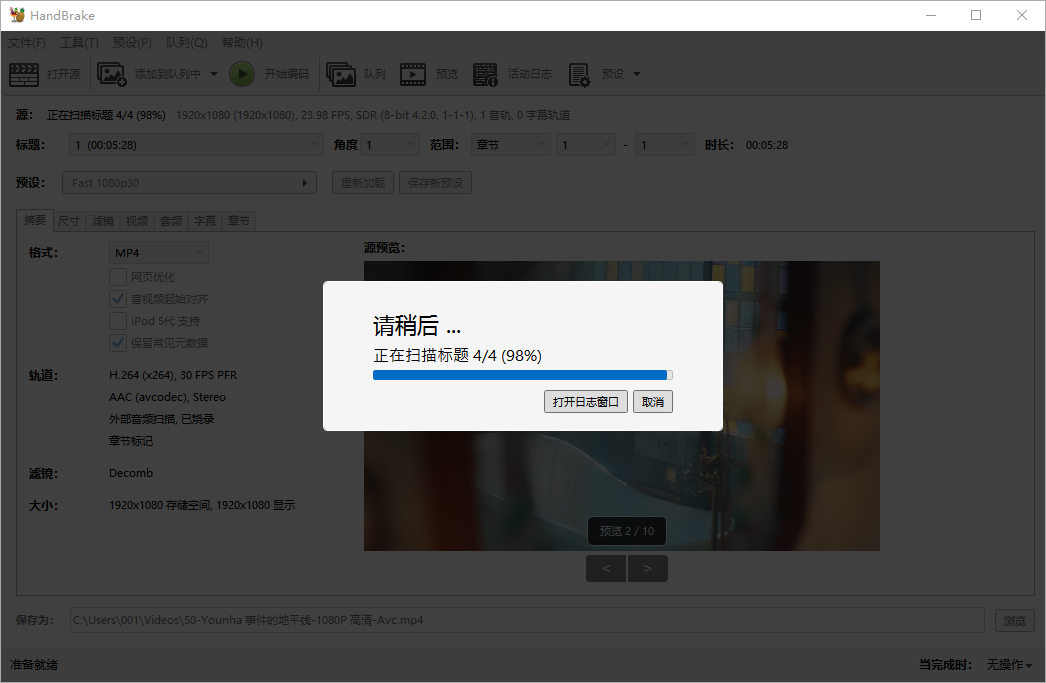The width and height of the screenshot is (1046, 683).
Task: Click the 1920x1080 存储空间 size text
Action: point(202,505)
